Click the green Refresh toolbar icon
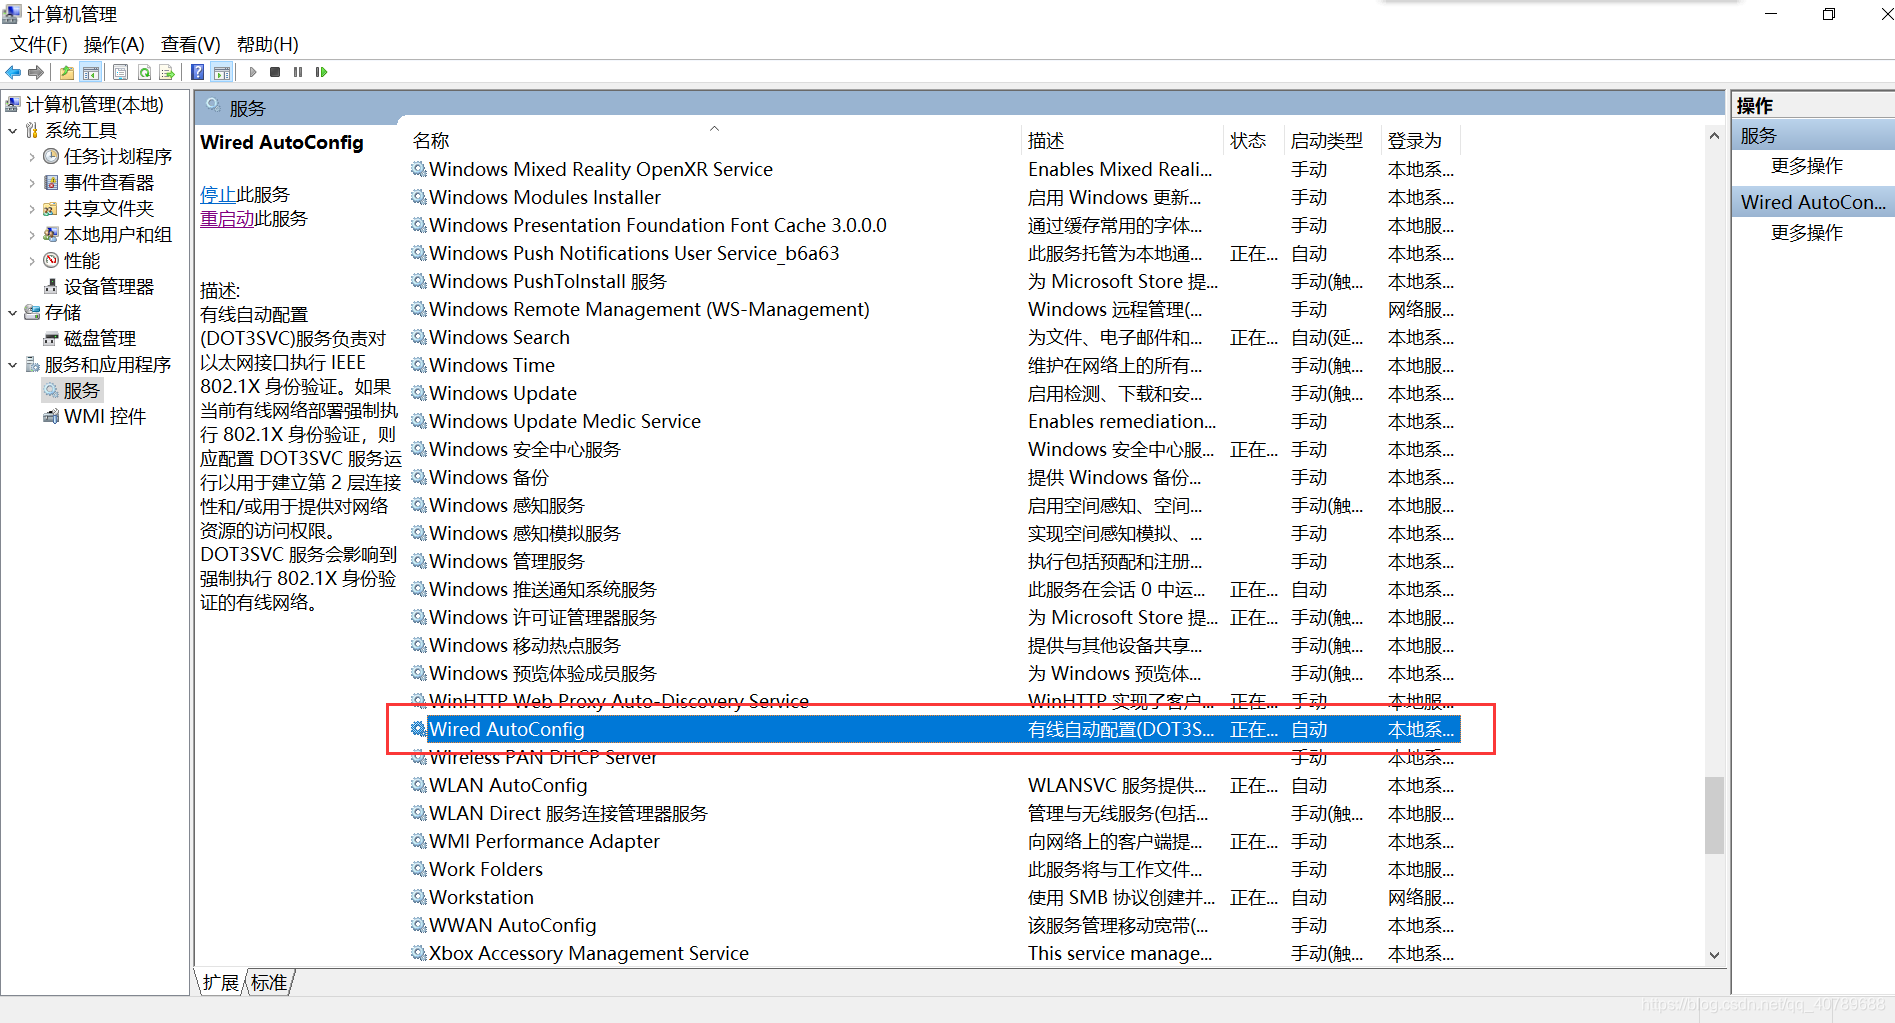This screenshot has height=1023, width=1895. tap(144, 72)
